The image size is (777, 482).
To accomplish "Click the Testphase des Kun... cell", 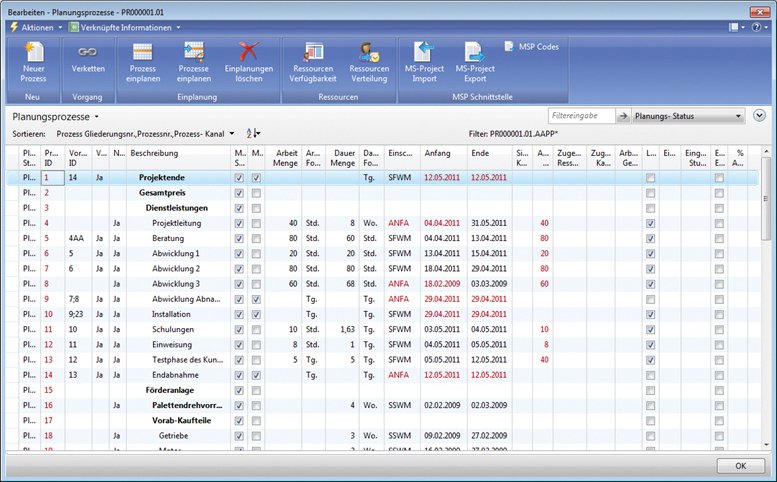I will 178,360.
